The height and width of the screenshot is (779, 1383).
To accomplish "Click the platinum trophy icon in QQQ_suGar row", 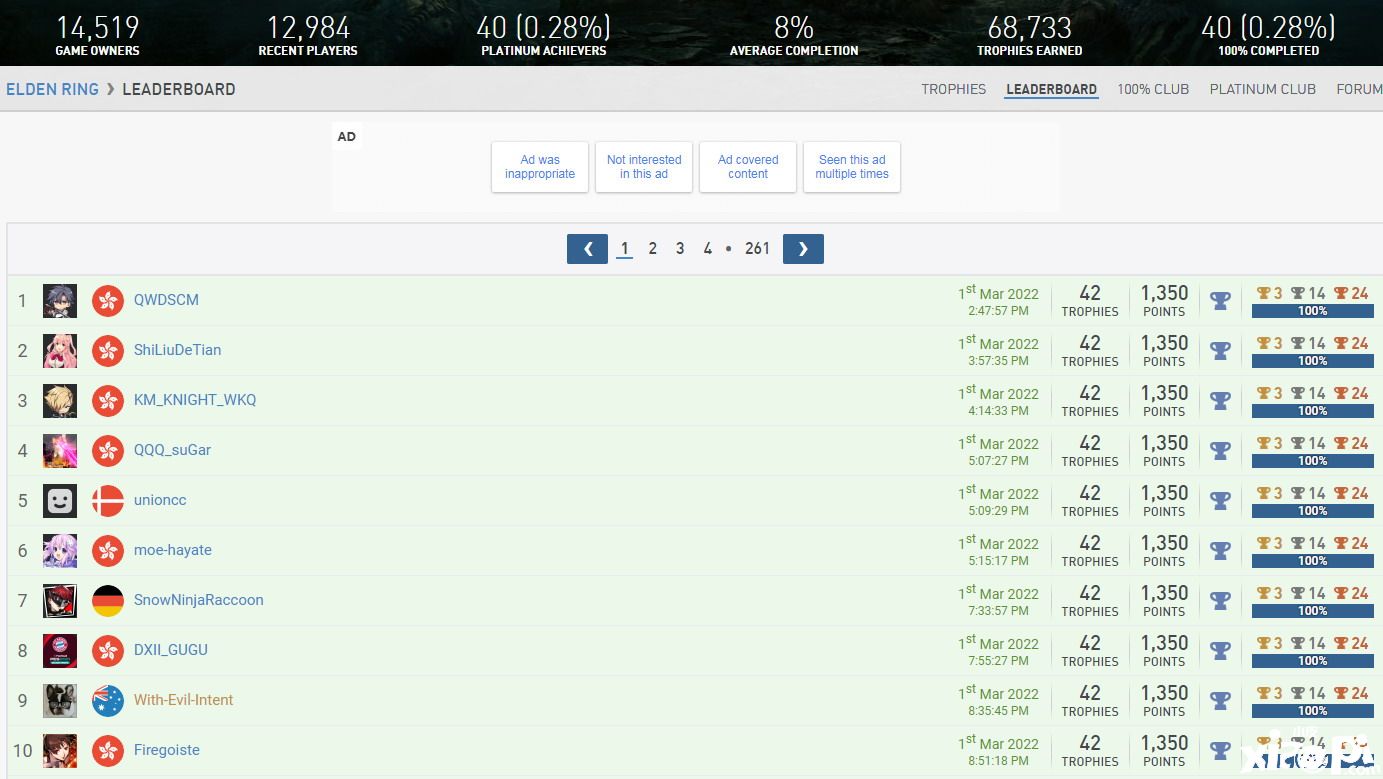I will point(1220,450).
